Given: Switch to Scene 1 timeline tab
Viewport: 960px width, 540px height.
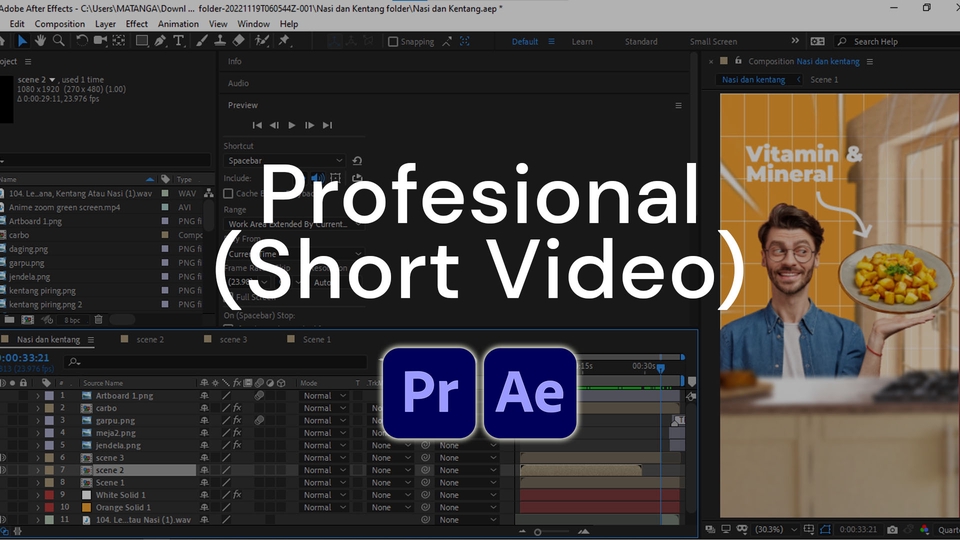Looking at the screenshot, I should point(317,339).
